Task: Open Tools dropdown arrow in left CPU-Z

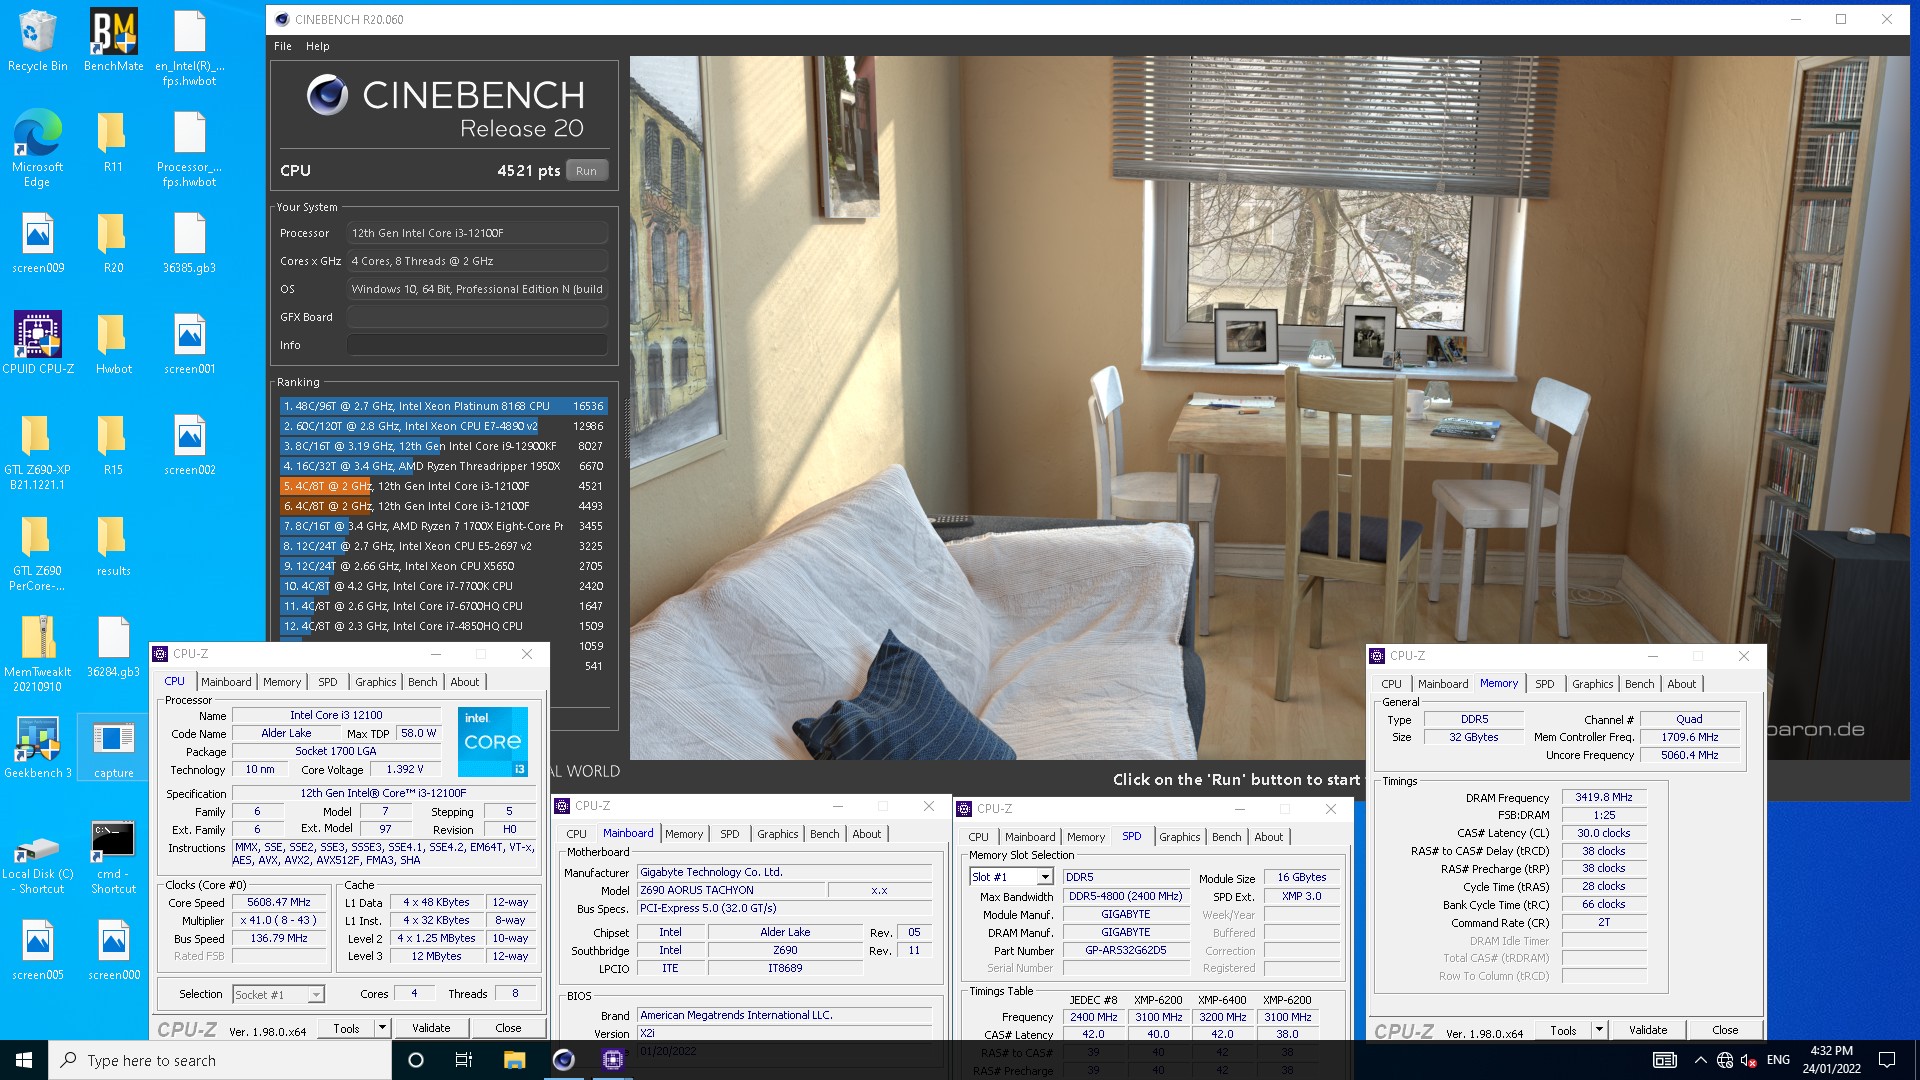Action: point(381,1028)
